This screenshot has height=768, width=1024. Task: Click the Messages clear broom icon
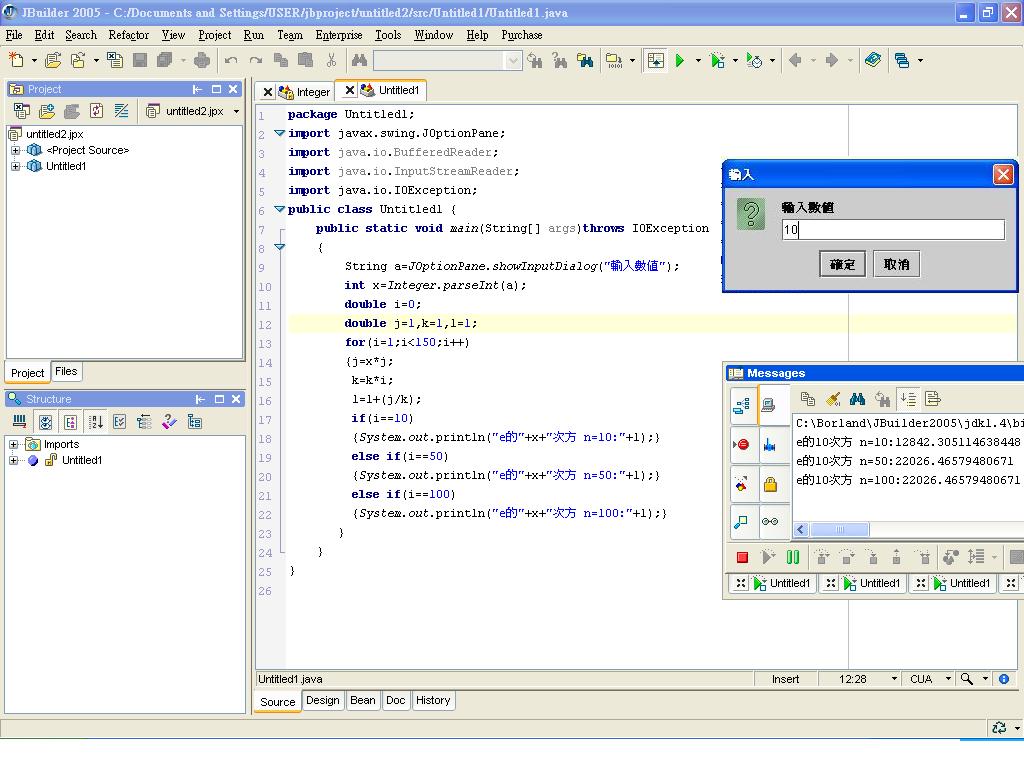click(833, 398)
